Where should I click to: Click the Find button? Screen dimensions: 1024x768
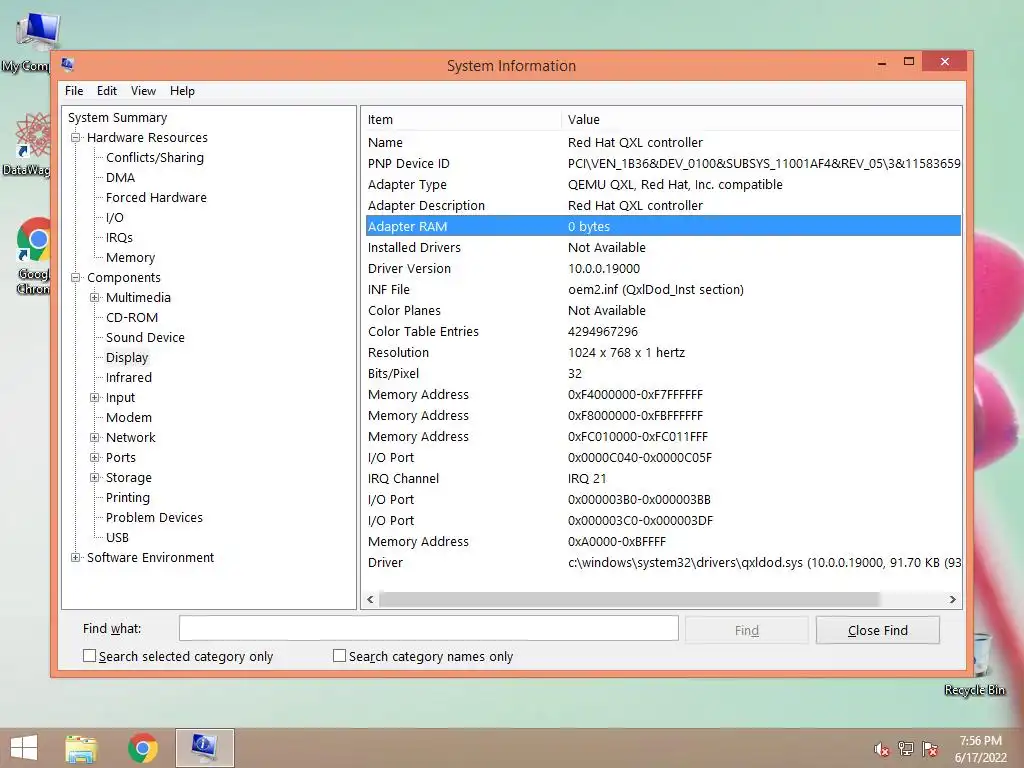[746, 630]
